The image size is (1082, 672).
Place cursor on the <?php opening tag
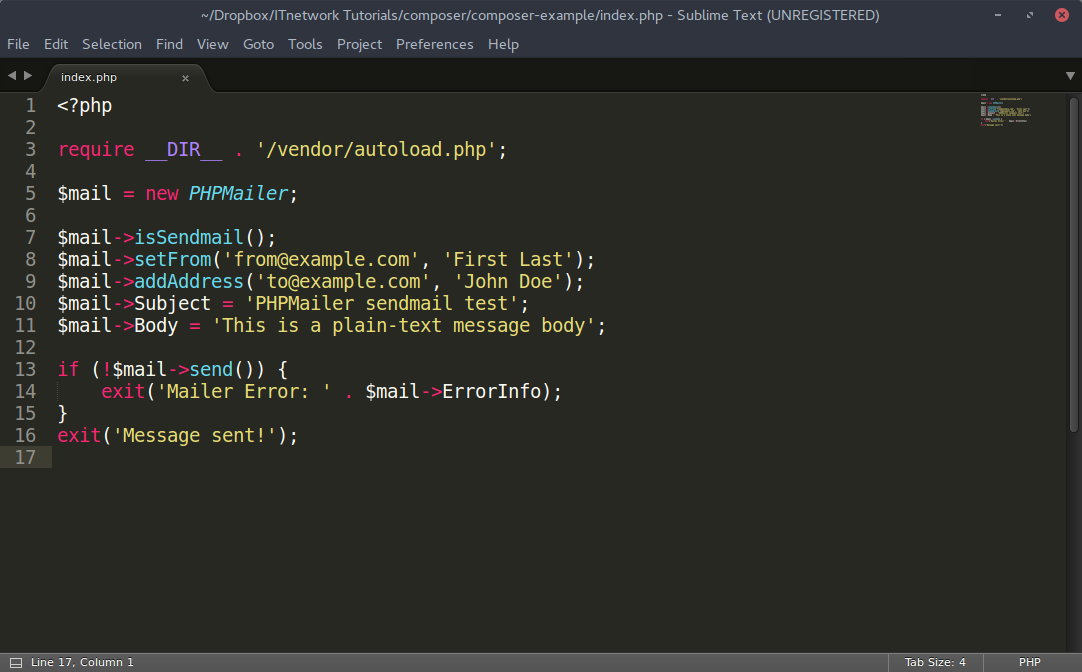(x=84, y=106)
